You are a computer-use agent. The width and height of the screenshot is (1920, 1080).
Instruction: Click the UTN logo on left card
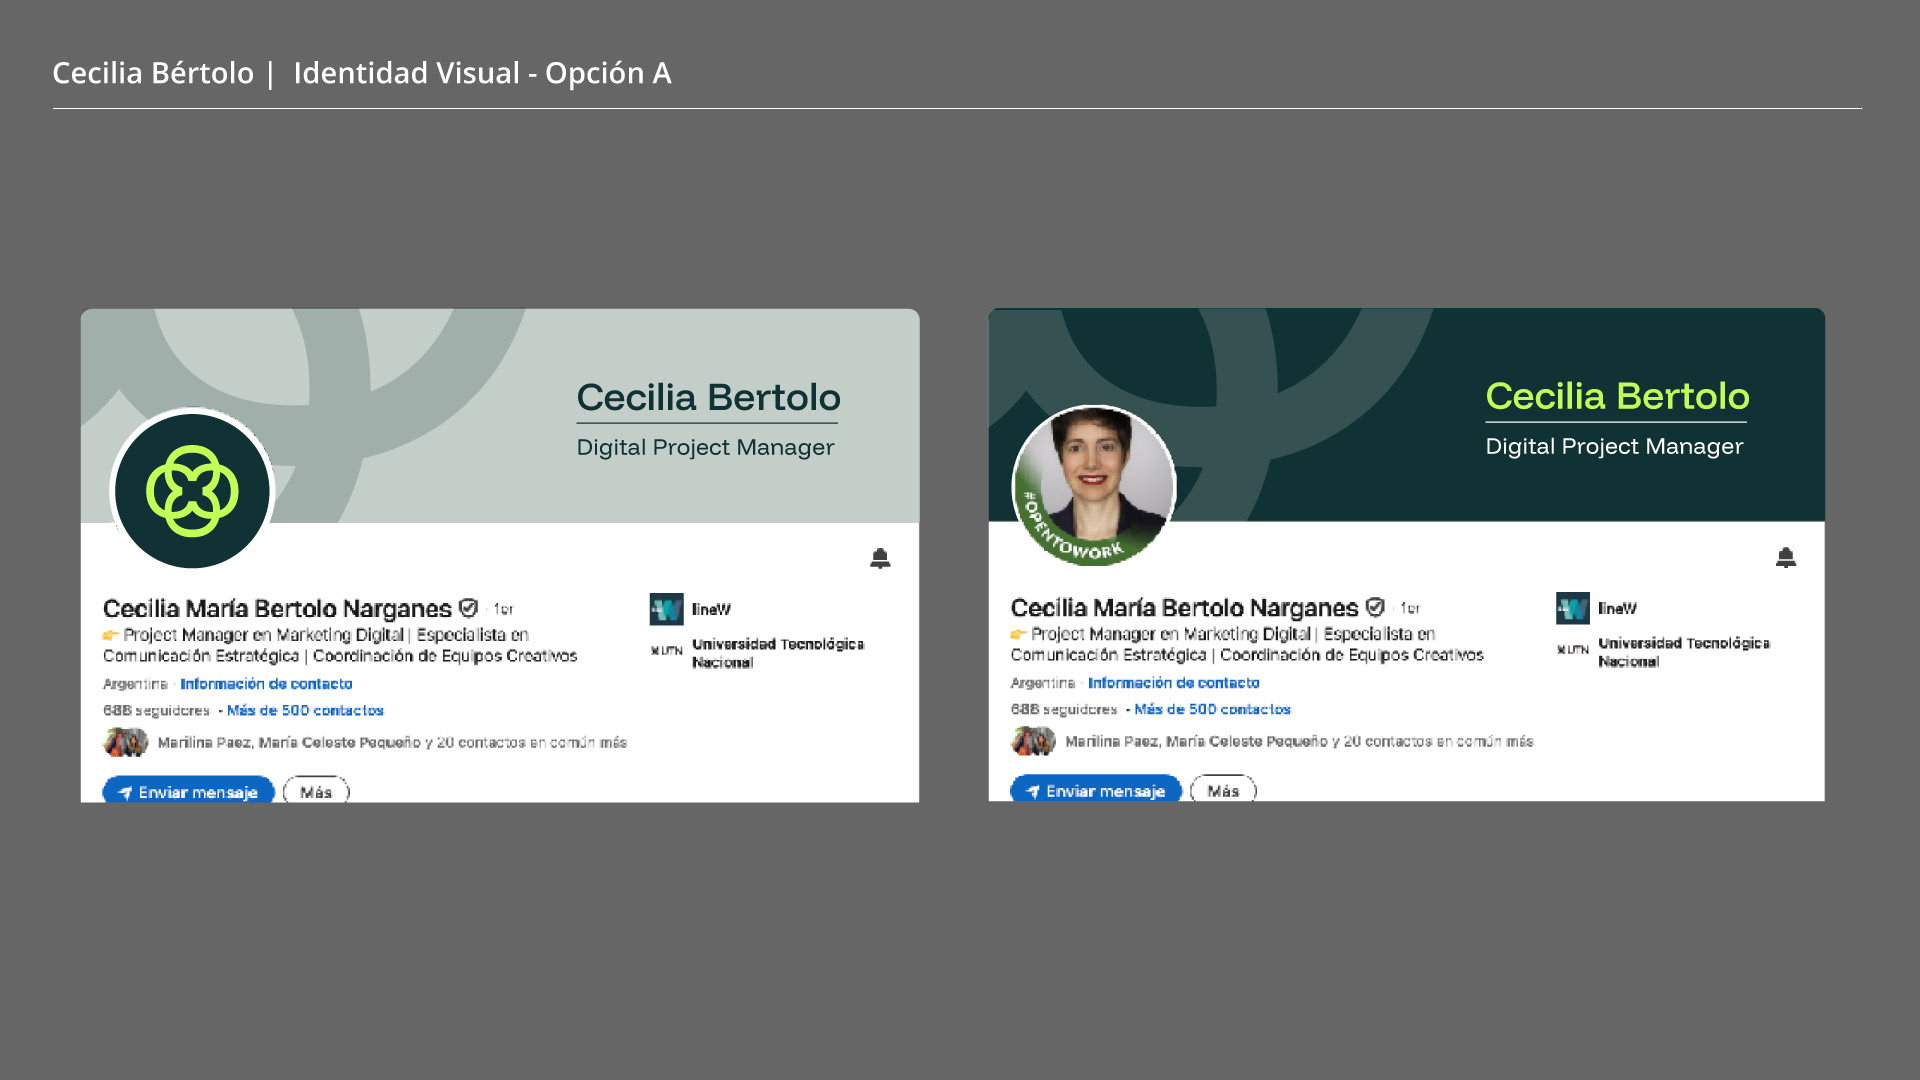(x=666, y=651)
